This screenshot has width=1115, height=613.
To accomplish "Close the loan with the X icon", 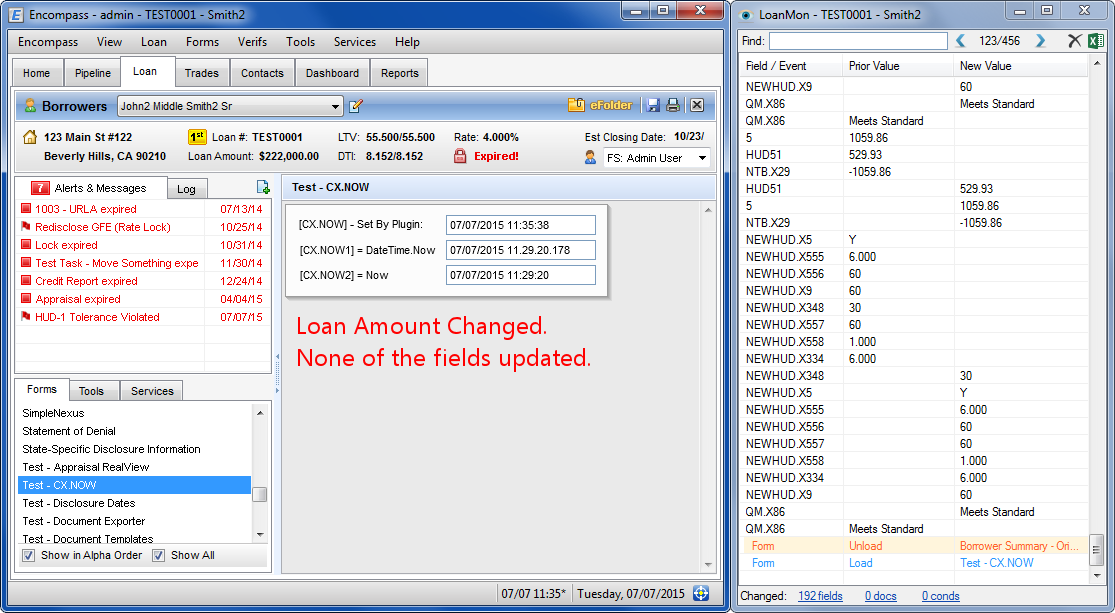I will point(697,105).
